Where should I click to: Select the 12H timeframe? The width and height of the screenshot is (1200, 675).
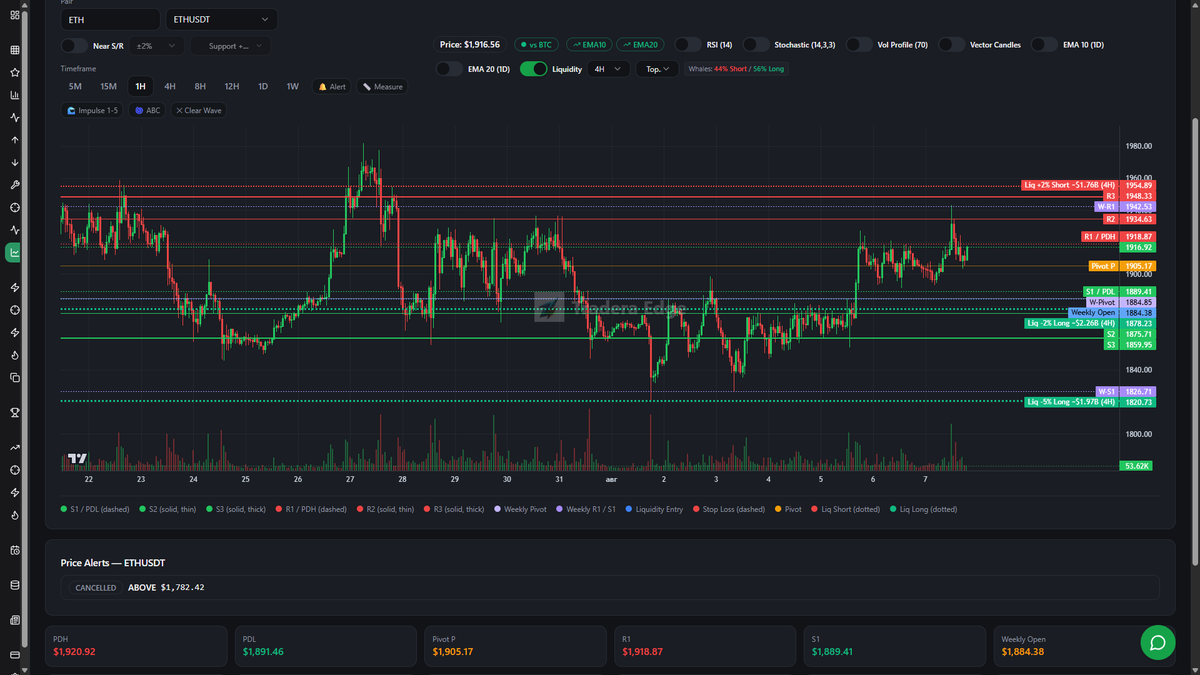pyautogui.click(x=232, y=87)
